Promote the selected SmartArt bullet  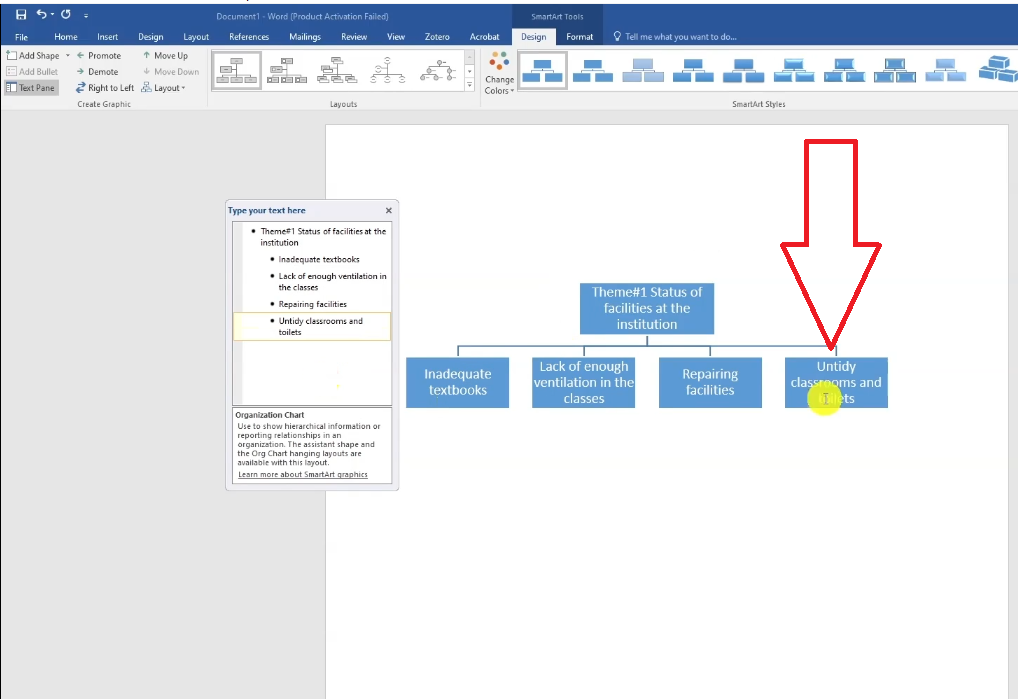click(x=98, y=56)
